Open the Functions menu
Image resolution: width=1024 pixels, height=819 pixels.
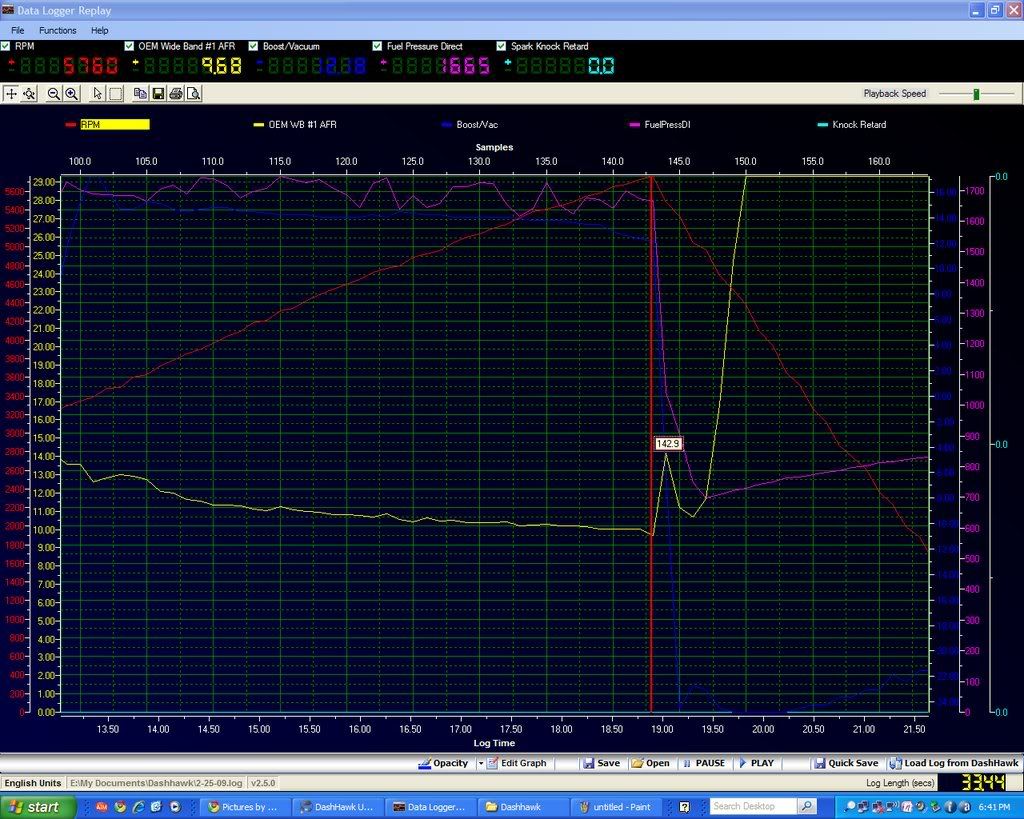pos(57,30)
